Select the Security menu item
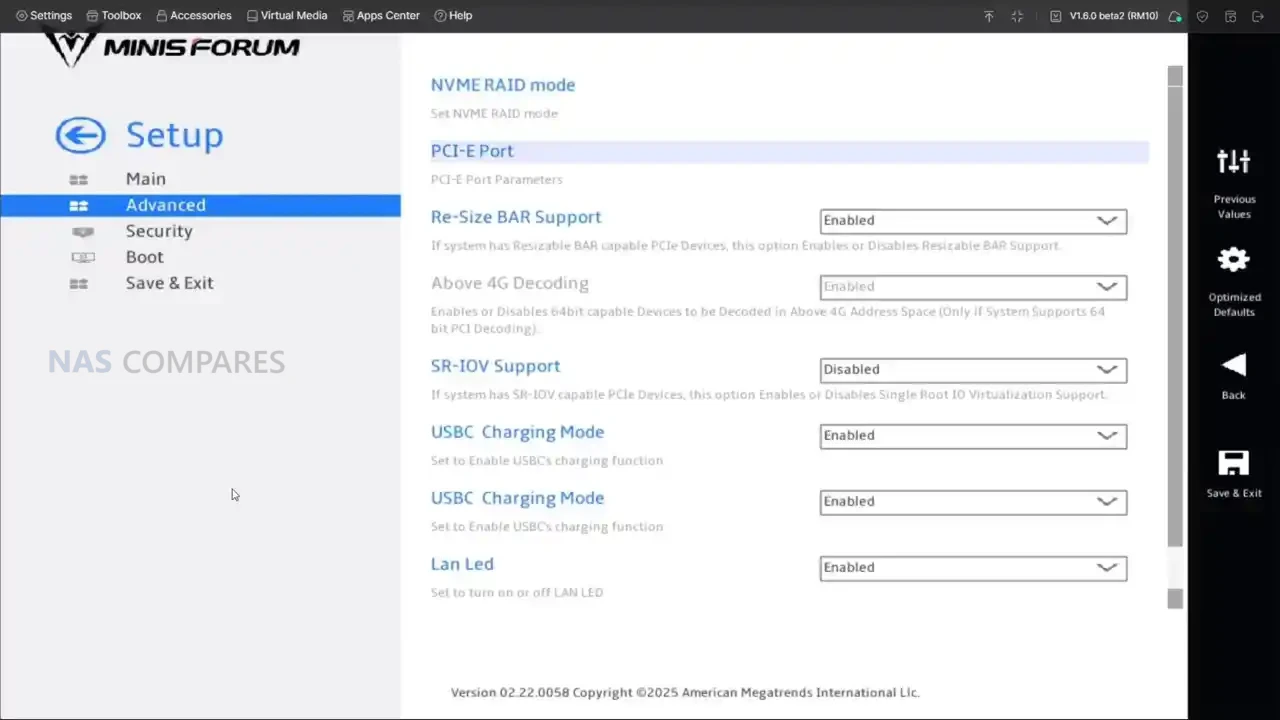Screen dimensions: 1280x720 pos(158,231)
